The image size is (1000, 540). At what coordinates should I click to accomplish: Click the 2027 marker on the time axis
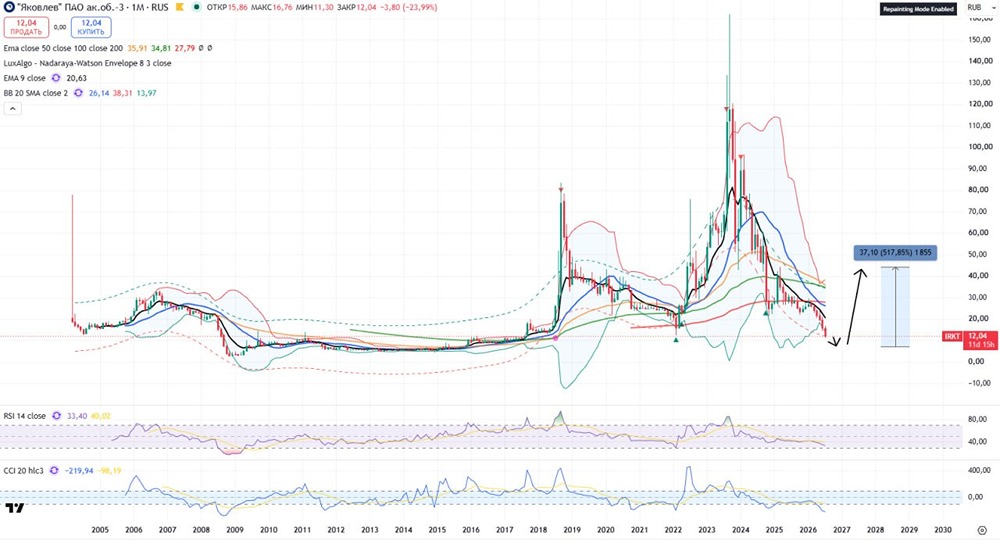coord(841,530)
